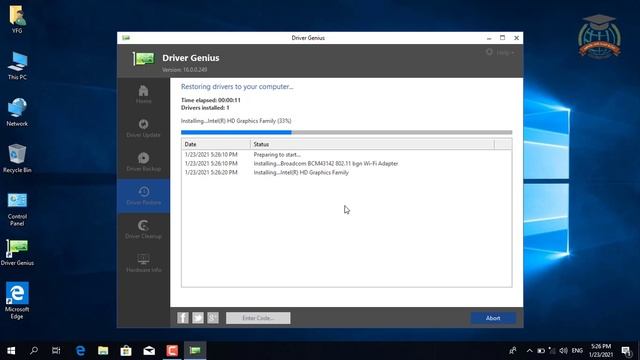640x360 pixels.
Task: Open Task View from the taskbar
Action: [x=56, y=350]
